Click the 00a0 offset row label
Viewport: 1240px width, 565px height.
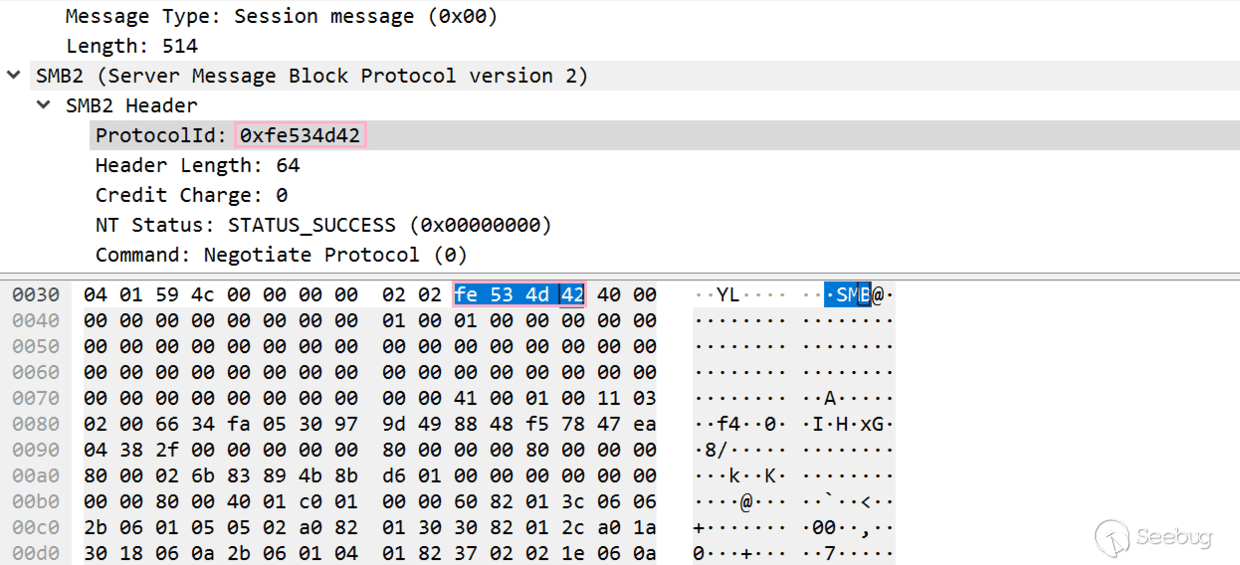tap(36, 476)
